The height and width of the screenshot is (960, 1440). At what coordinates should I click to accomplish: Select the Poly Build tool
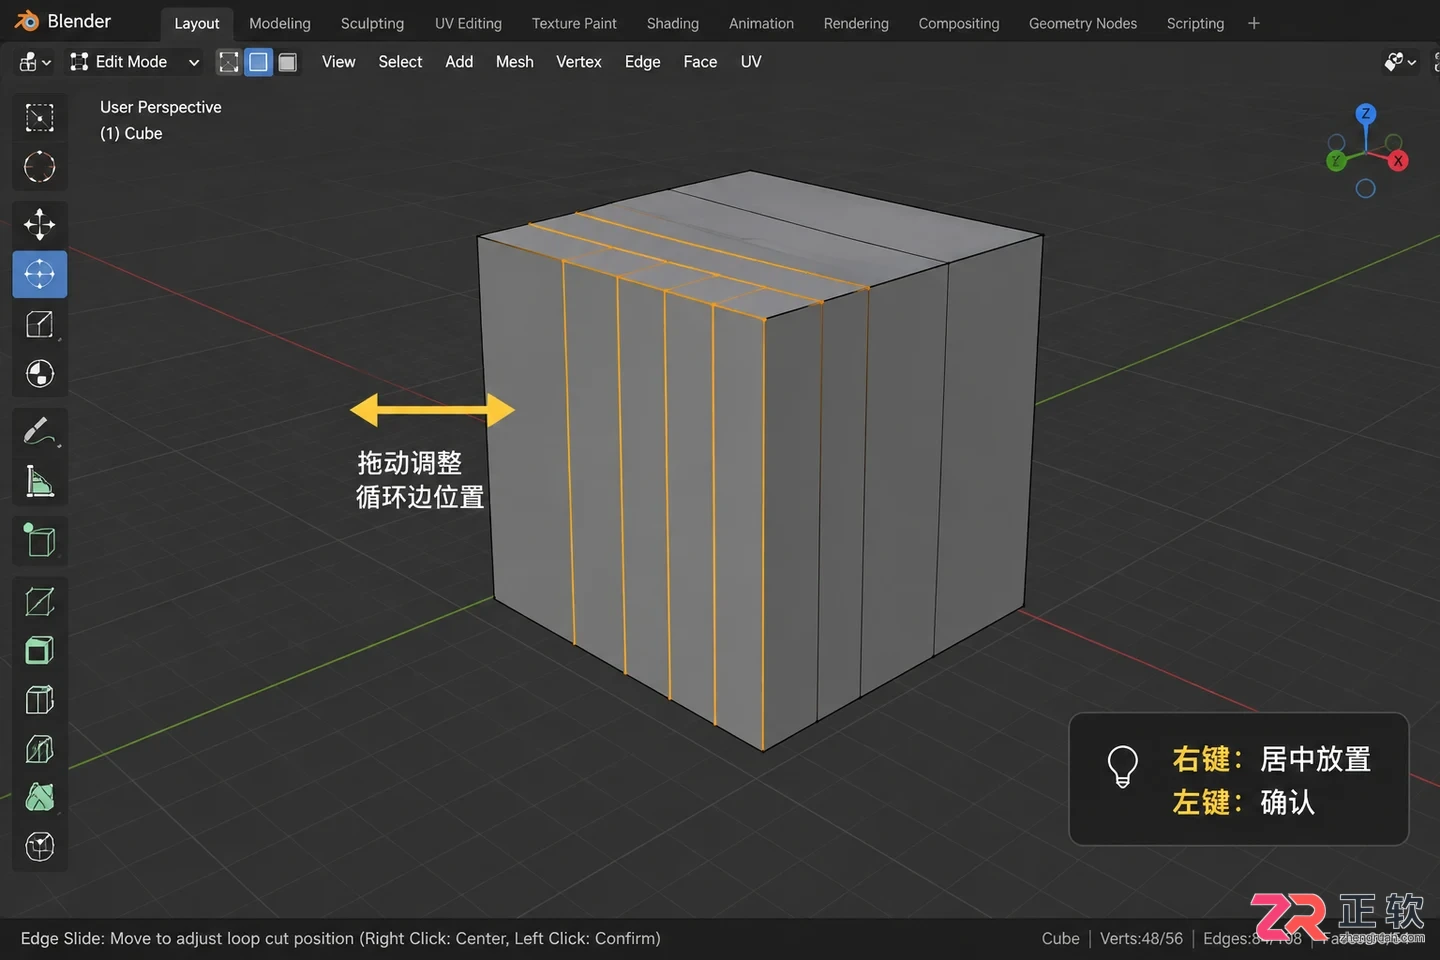point(40,847)
